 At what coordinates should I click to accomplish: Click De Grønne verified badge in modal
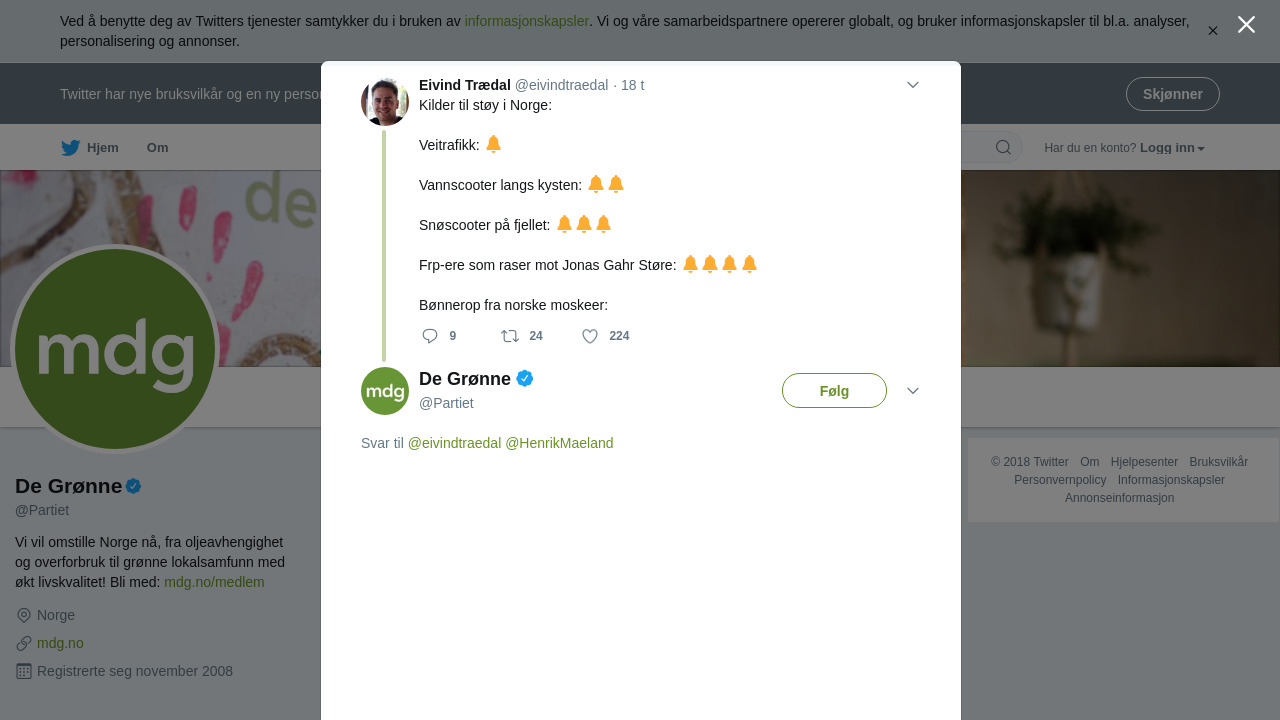[x=525, y=379]
